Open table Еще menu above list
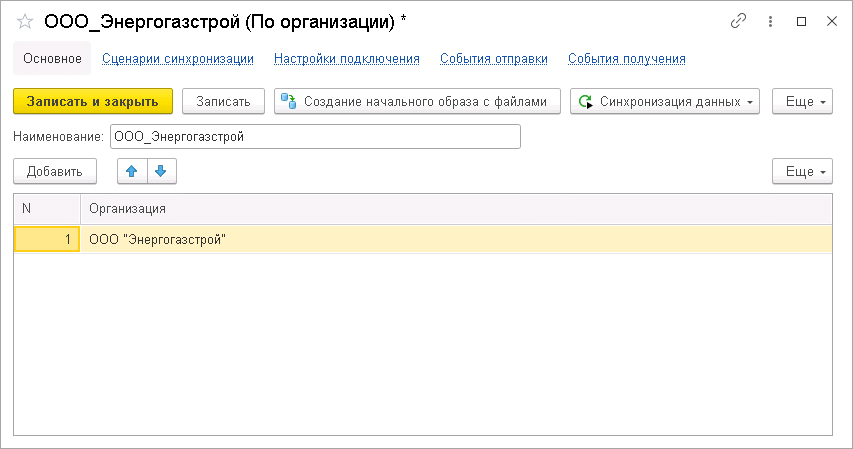853x449 pixels. point(802,171)
